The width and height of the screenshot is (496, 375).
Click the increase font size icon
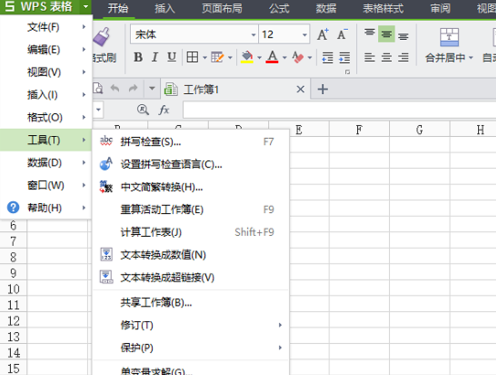pos(322,34)
